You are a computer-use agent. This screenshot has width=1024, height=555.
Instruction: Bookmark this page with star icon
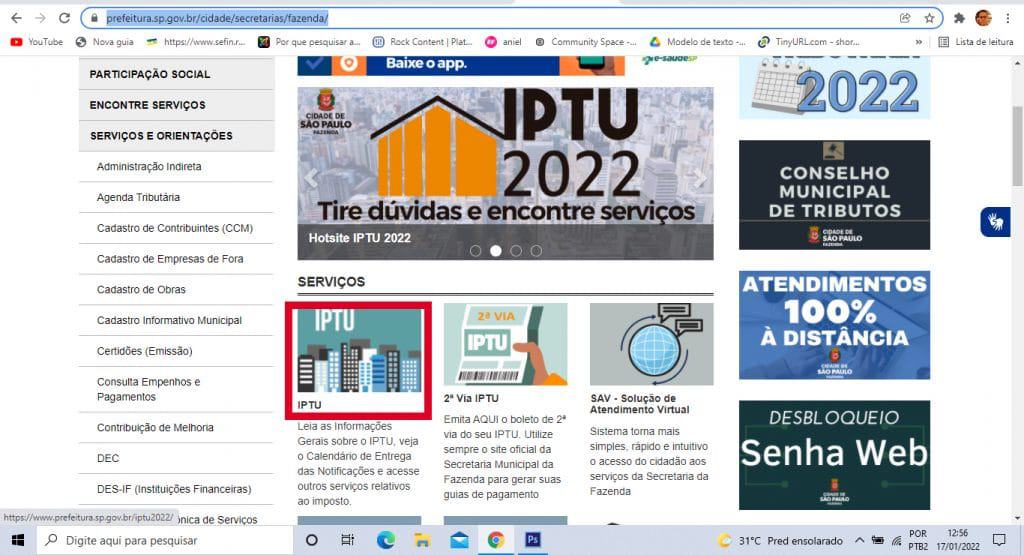click(929, 18)
